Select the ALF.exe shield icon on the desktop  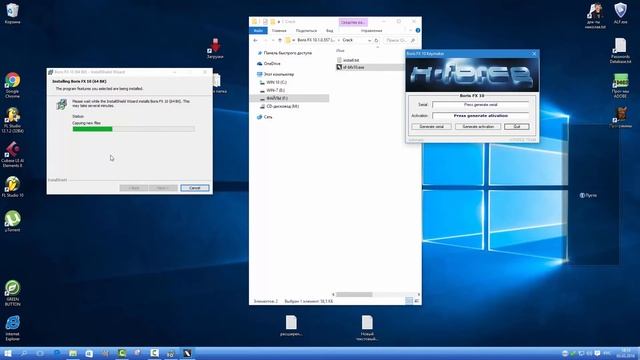pos(620,13)
